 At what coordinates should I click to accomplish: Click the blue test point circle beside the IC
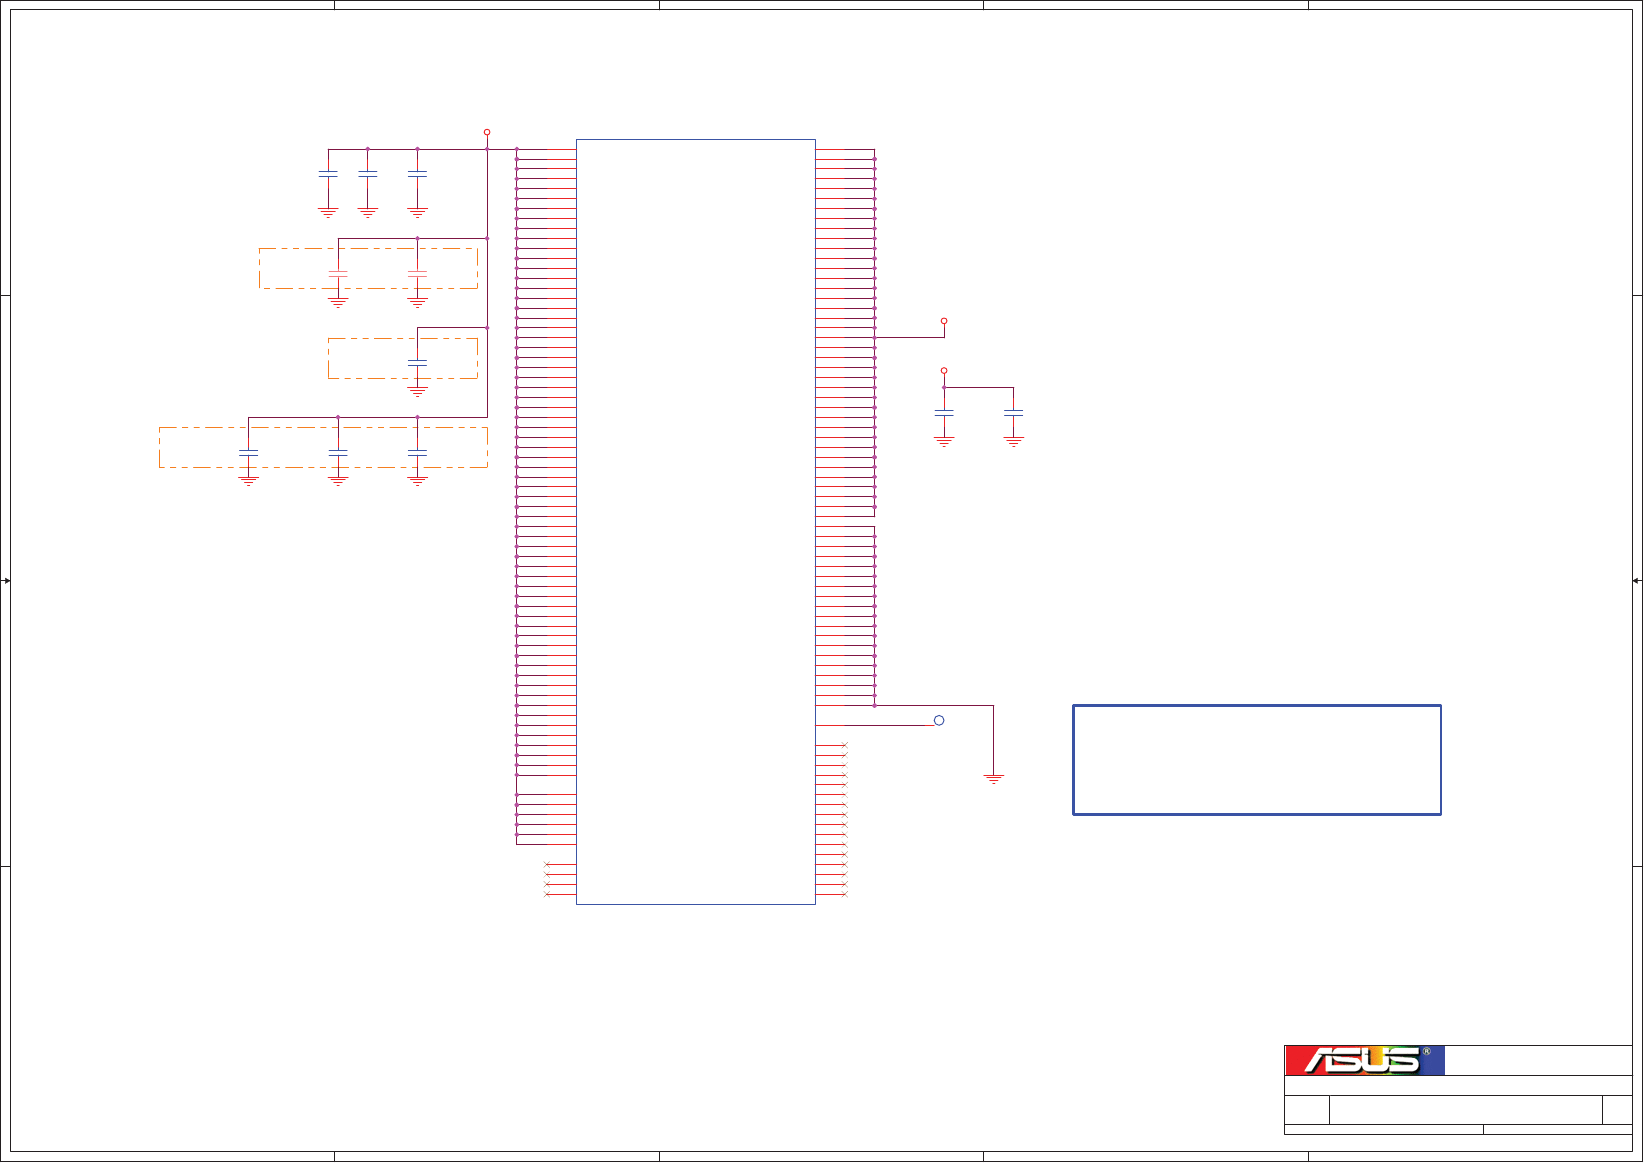[939, 721]
